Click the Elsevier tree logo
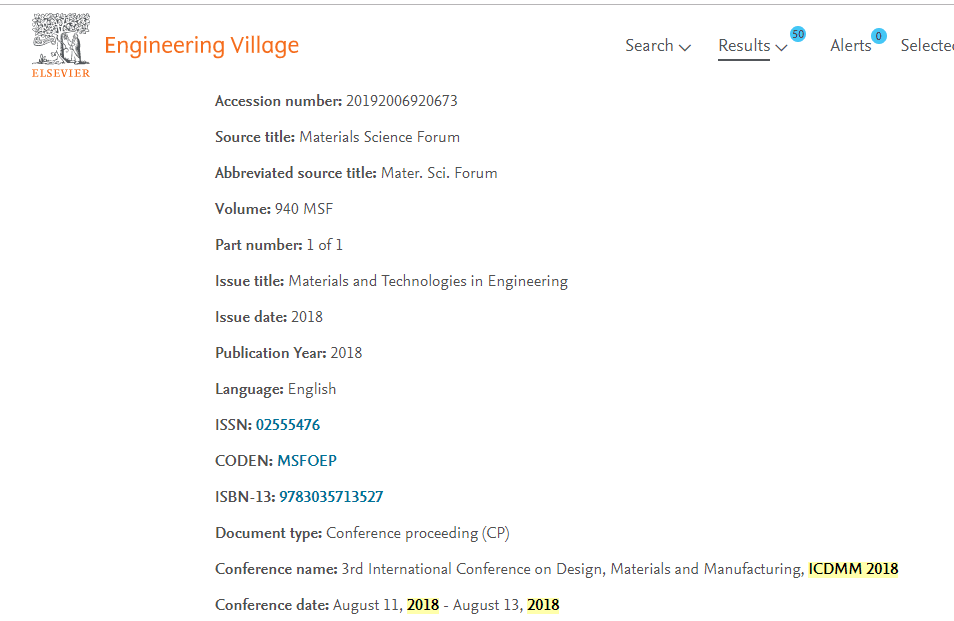Screen dimensions: 954x621 tap(61, 46)
